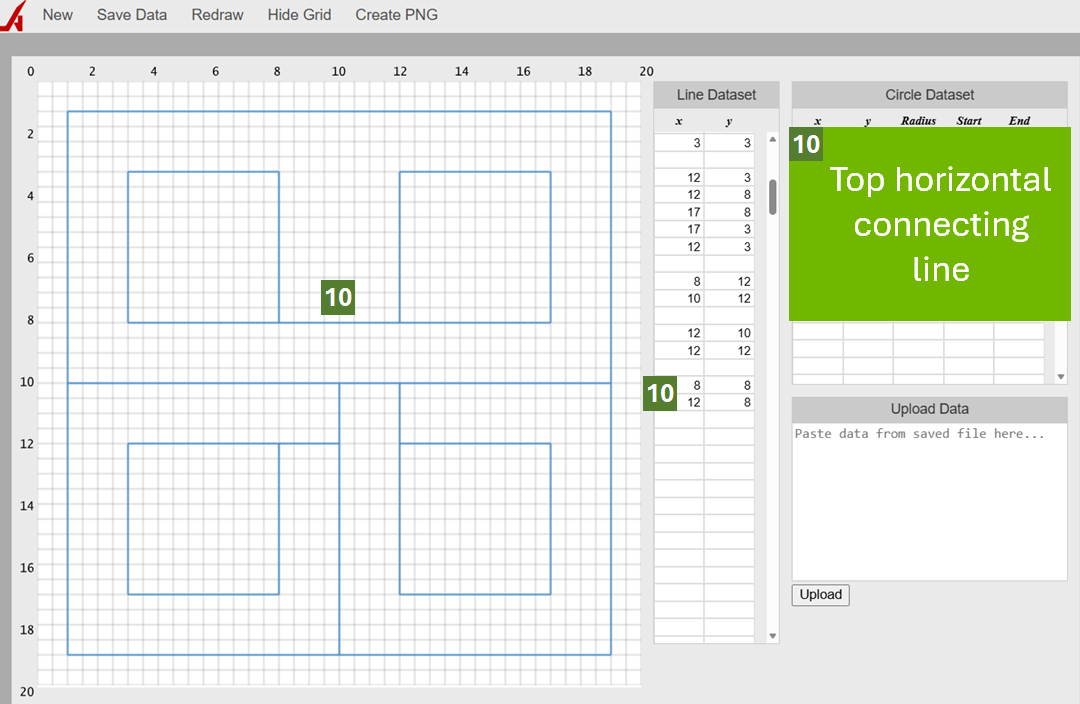This screenshot has height=704, width=1080.
Task: Click the red application logo icon
Action: coord(13,14)
